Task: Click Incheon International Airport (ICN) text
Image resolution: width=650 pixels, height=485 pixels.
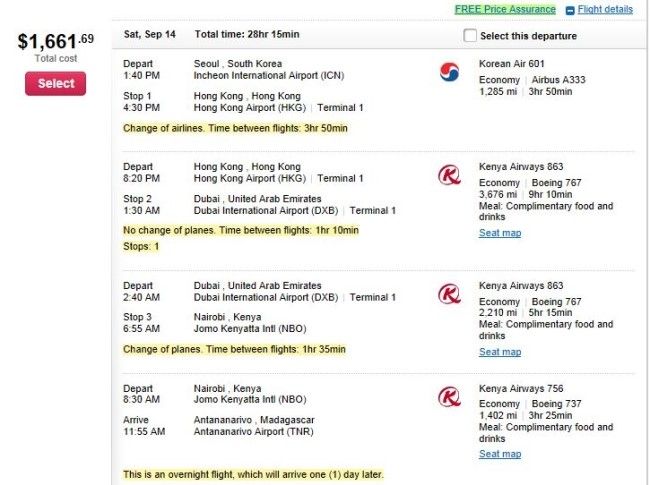Action: point(269,76)
